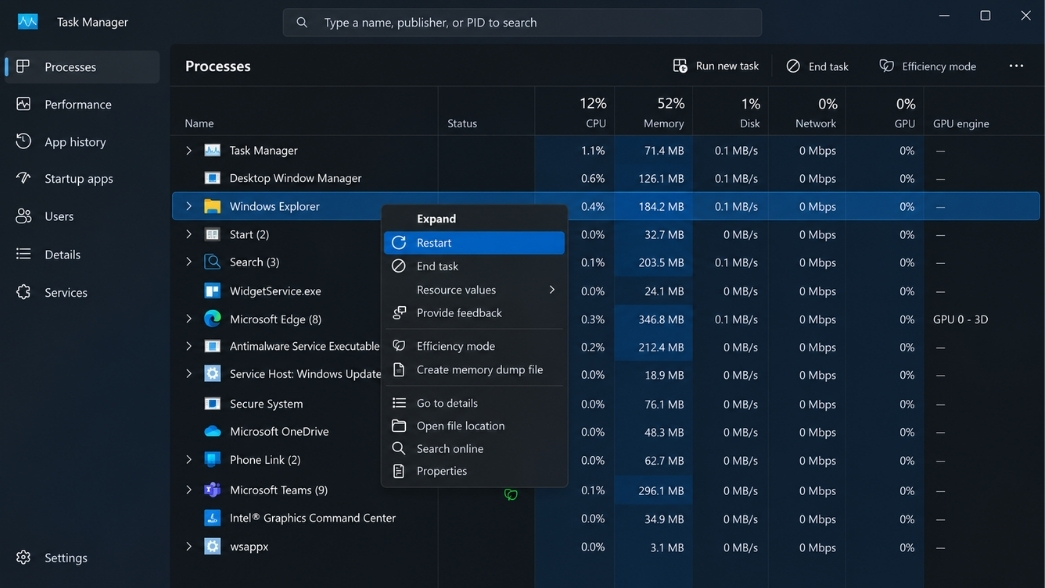Click the Run new task icon

(x=679, y=66)
